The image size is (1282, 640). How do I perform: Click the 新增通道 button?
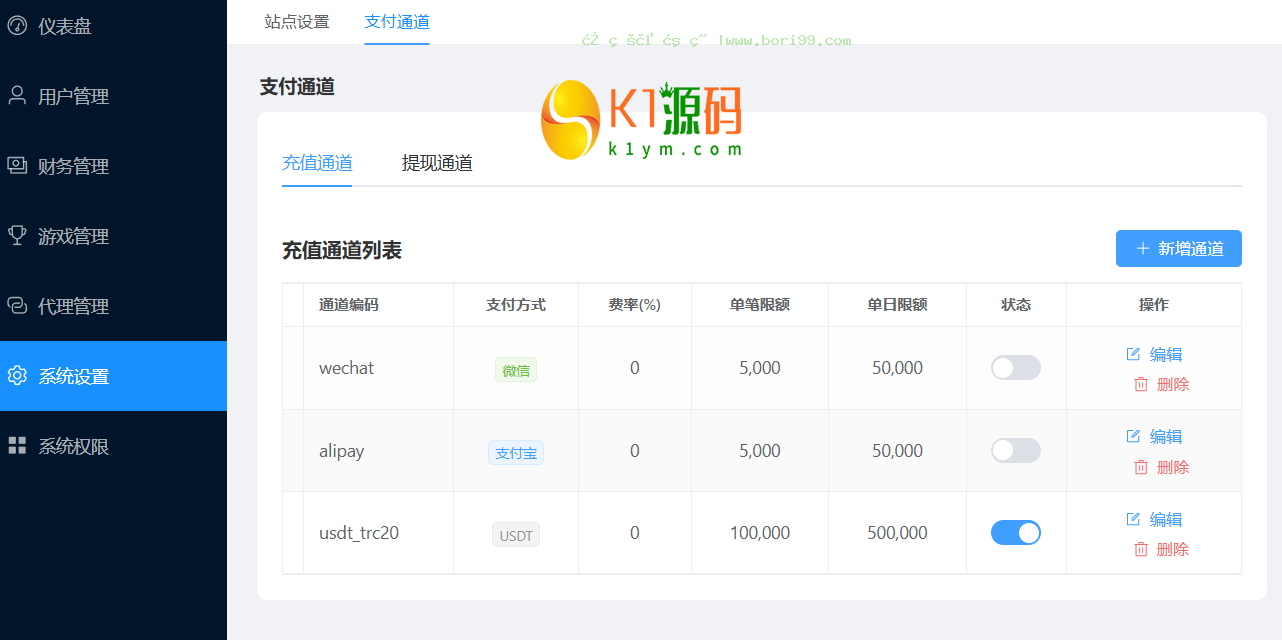click(x=1179, y=249)
